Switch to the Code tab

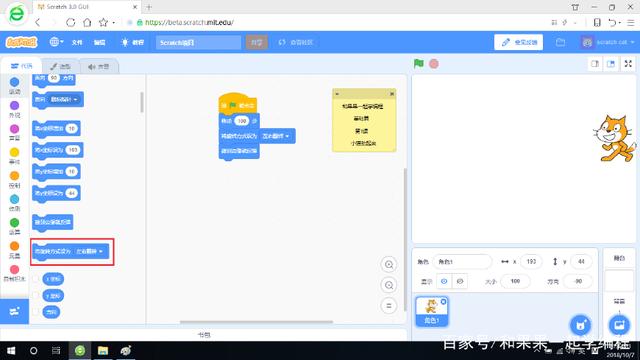(22, 66)
